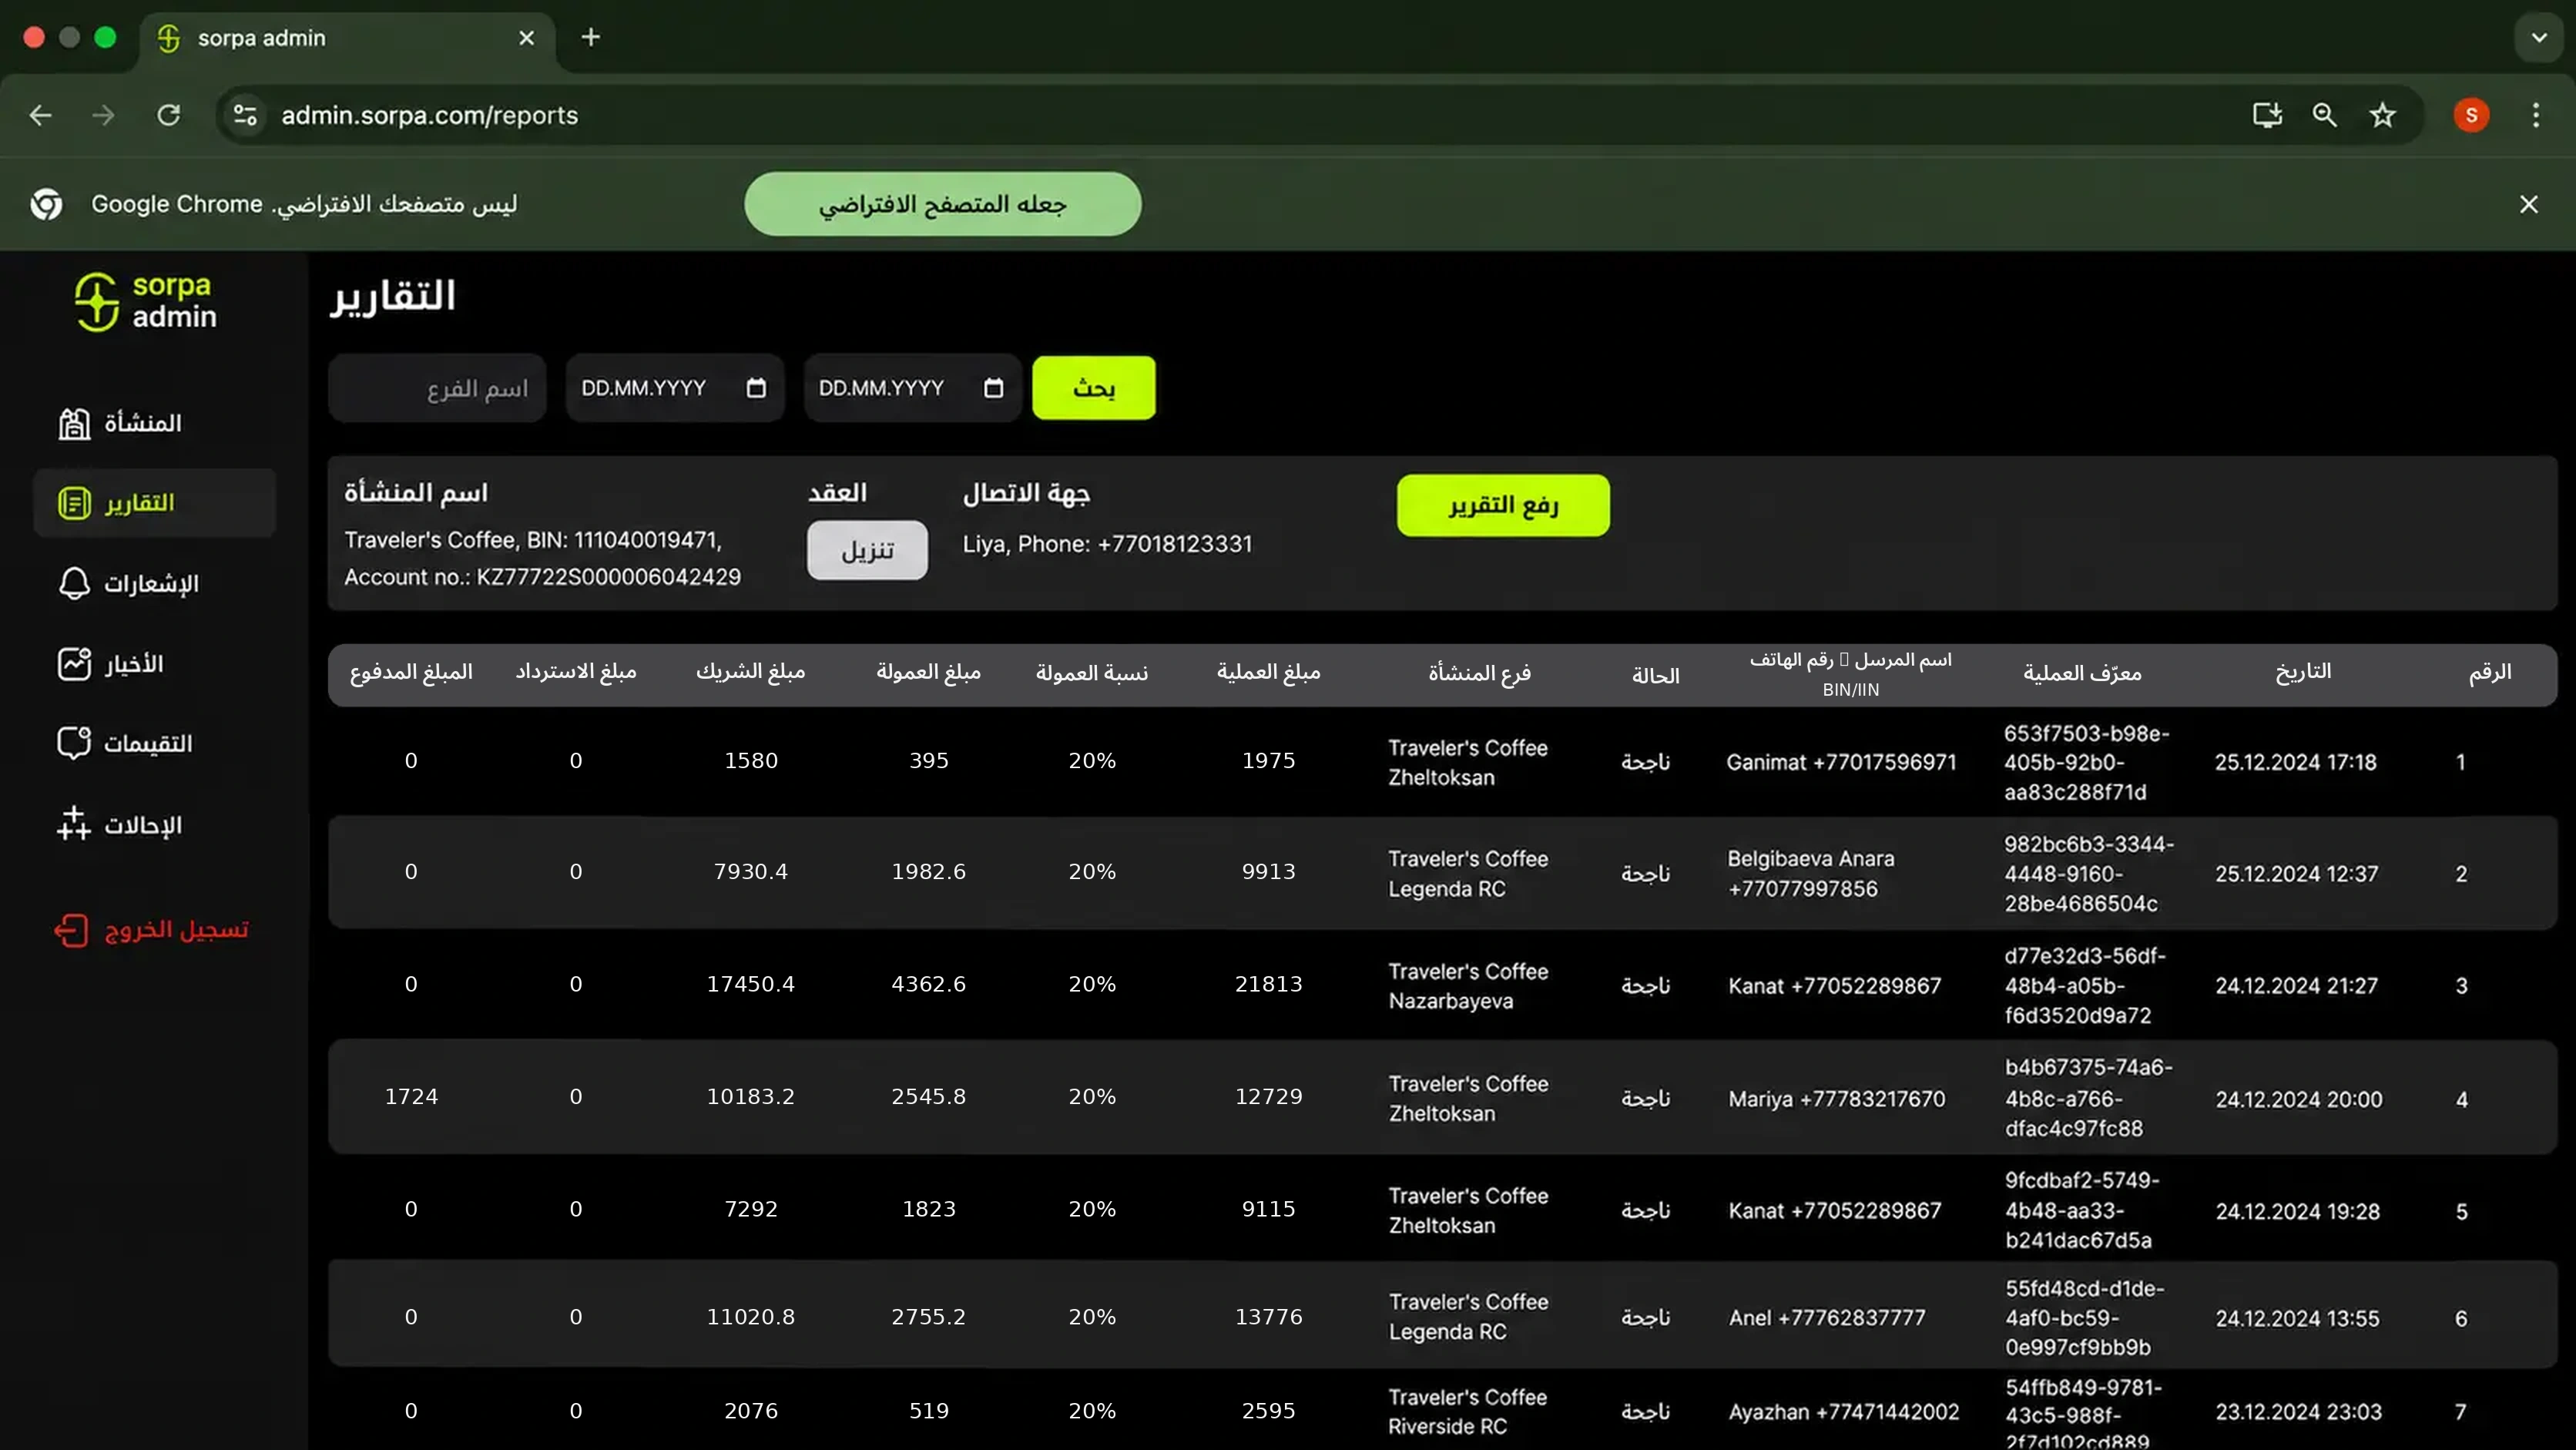2576x1450 pixels.
Task: Click the news chart icon in sidebar
Action: pos(74,664)
